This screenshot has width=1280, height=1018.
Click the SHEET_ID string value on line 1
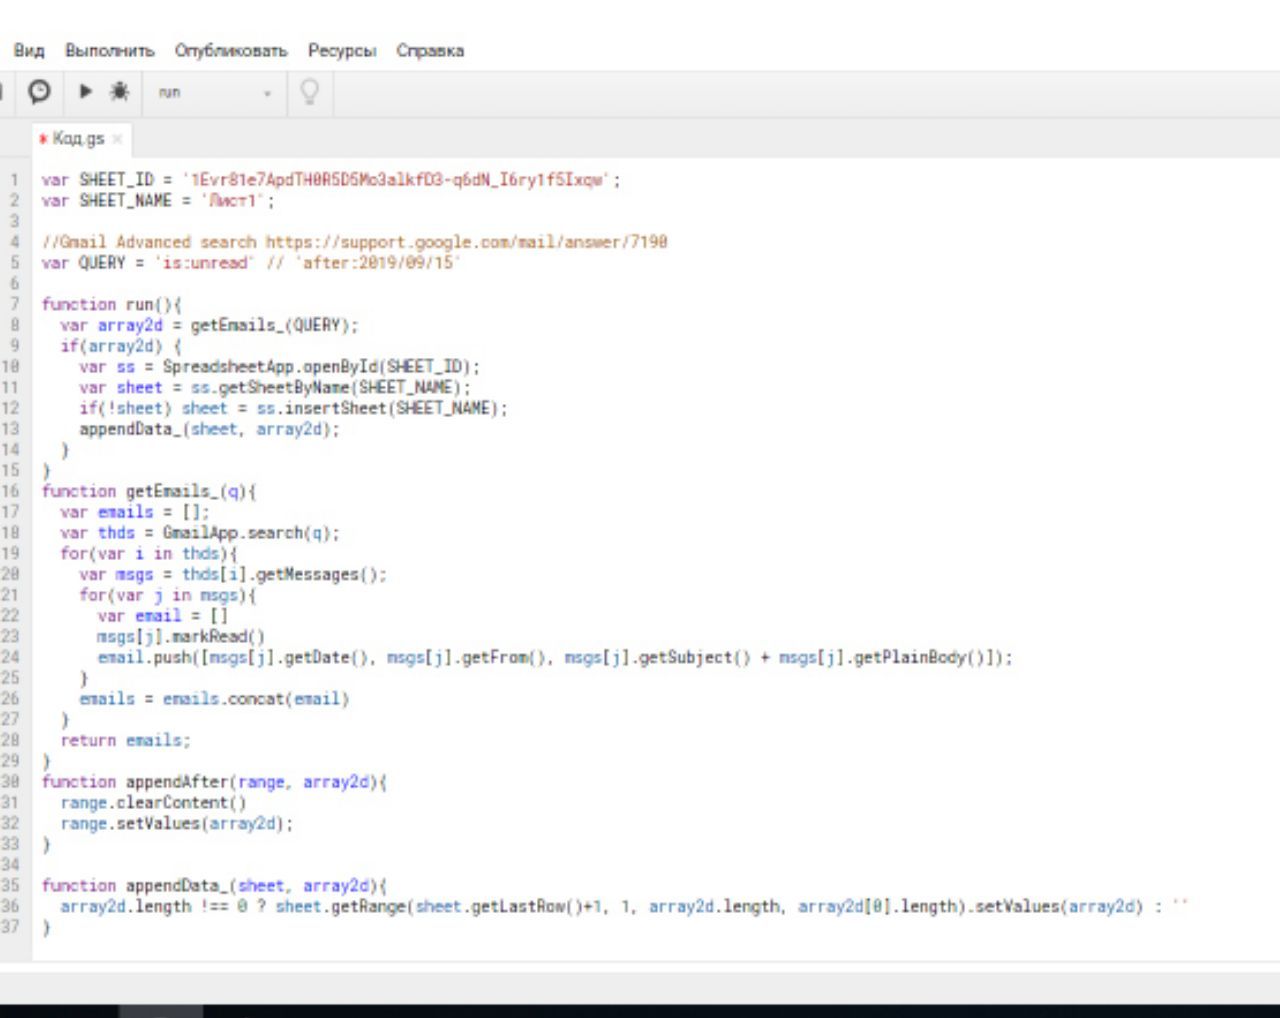(397, 180)
